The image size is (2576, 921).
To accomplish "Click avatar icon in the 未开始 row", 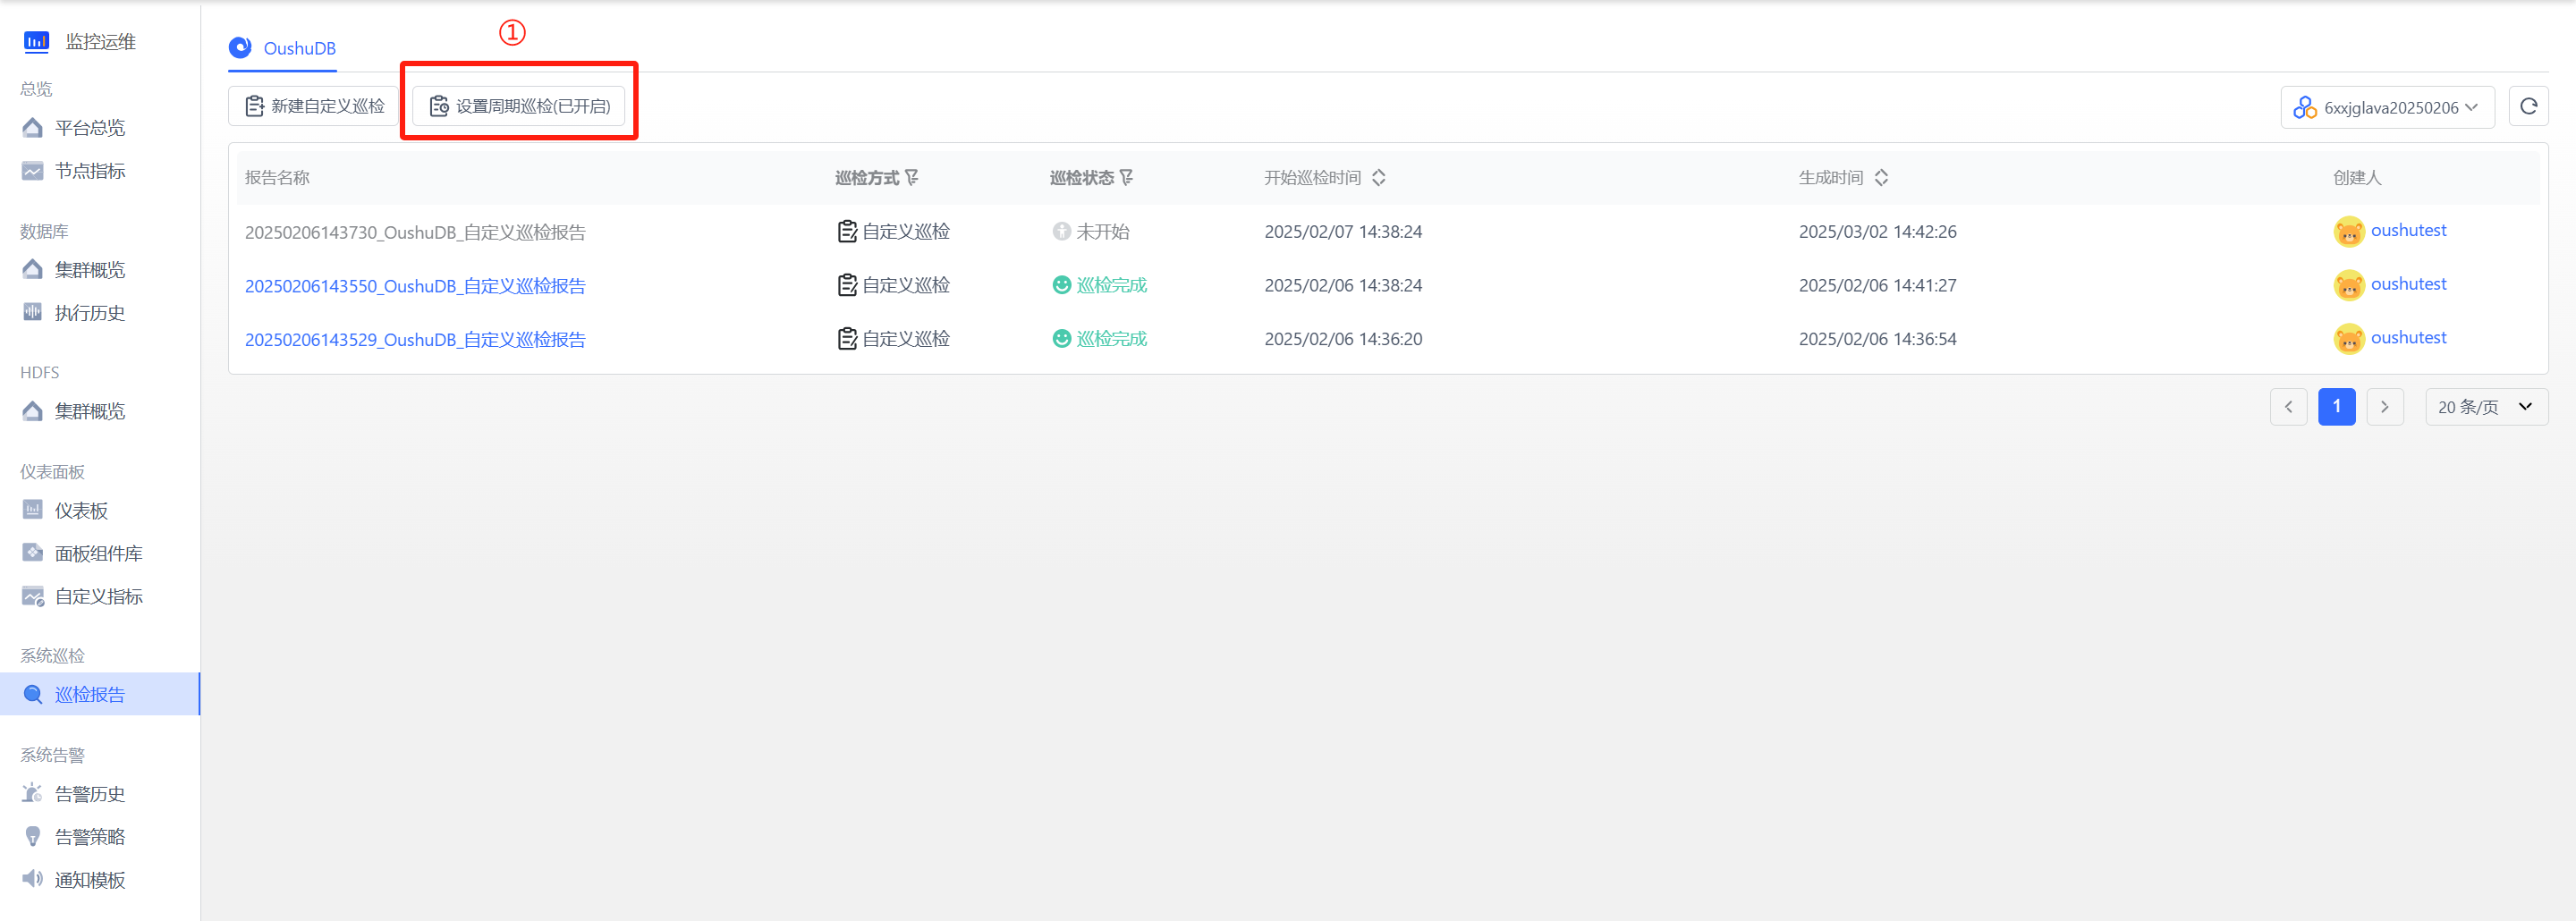I will click(2348, 232).
